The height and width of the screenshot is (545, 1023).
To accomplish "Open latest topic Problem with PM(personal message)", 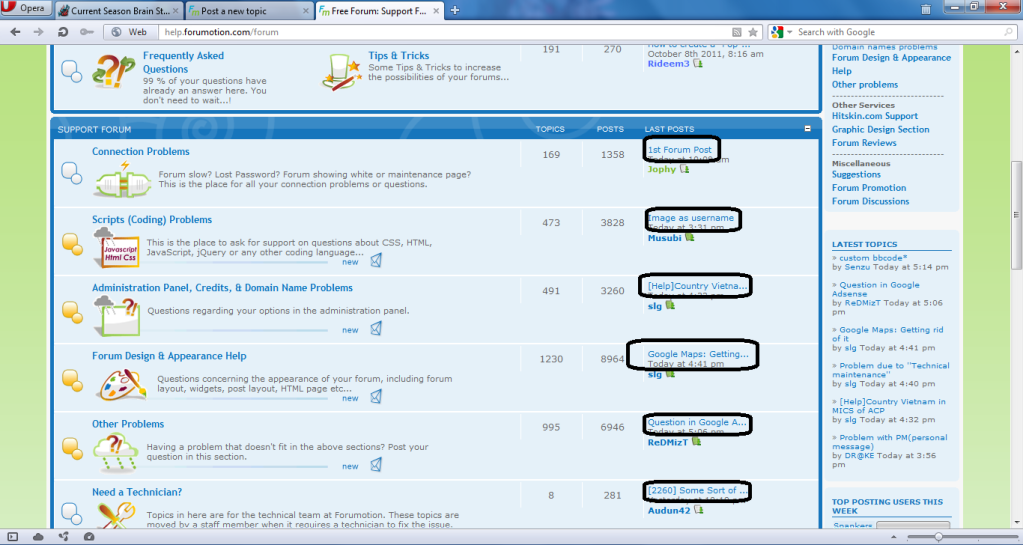I will point(889,442).
